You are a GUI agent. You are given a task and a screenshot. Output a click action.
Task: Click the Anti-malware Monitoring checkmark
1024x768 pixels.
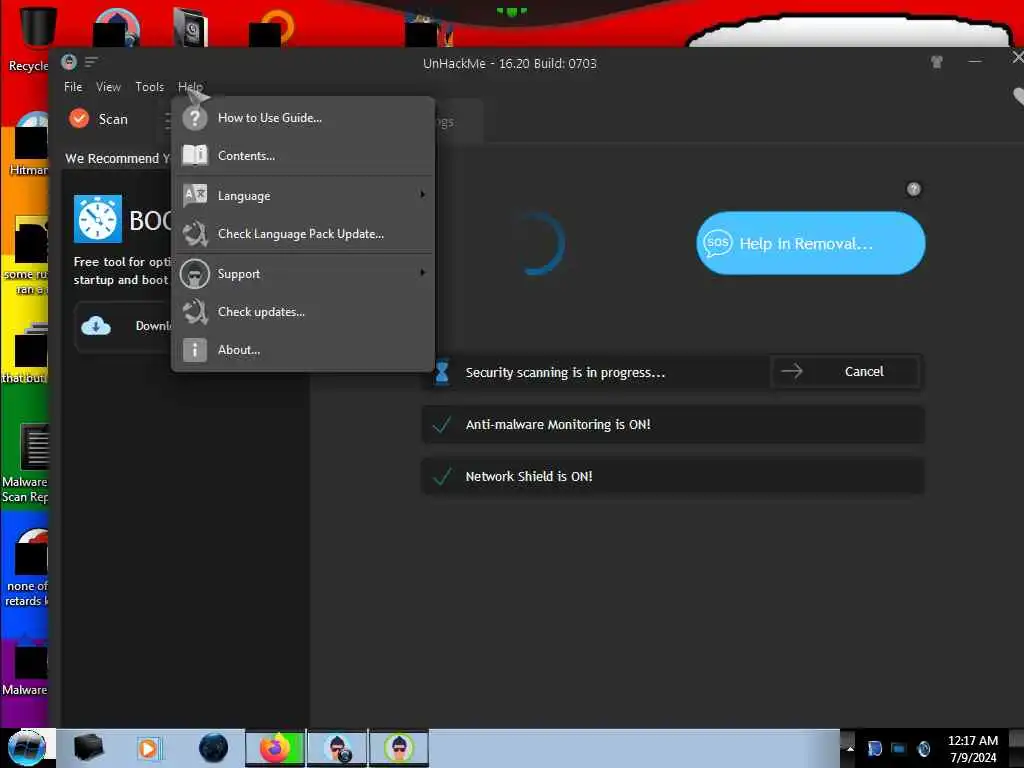pos(442,425)
